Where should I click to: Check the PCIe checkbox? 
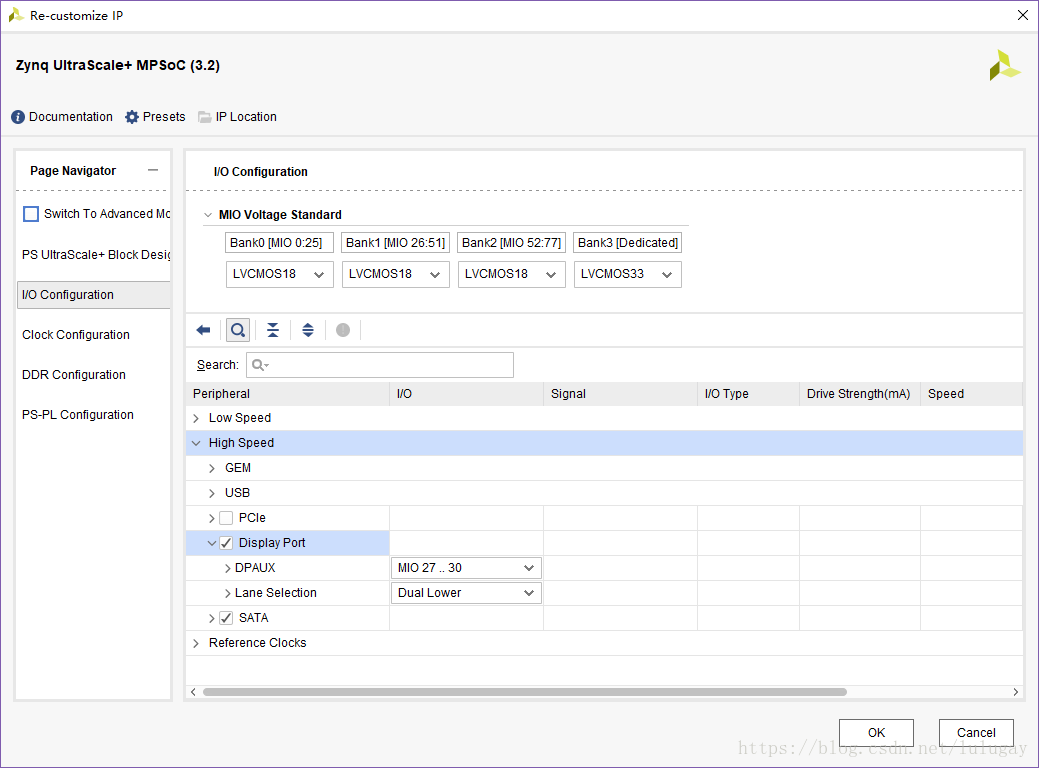(226, 518)
